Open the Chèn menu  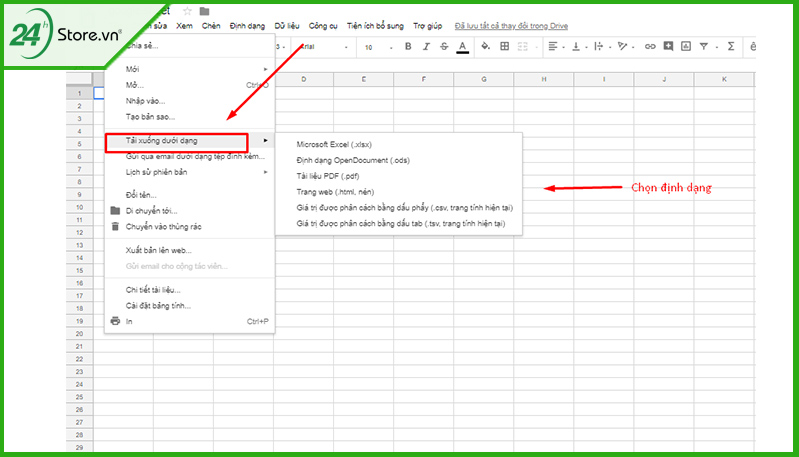[x=211, y=25]
